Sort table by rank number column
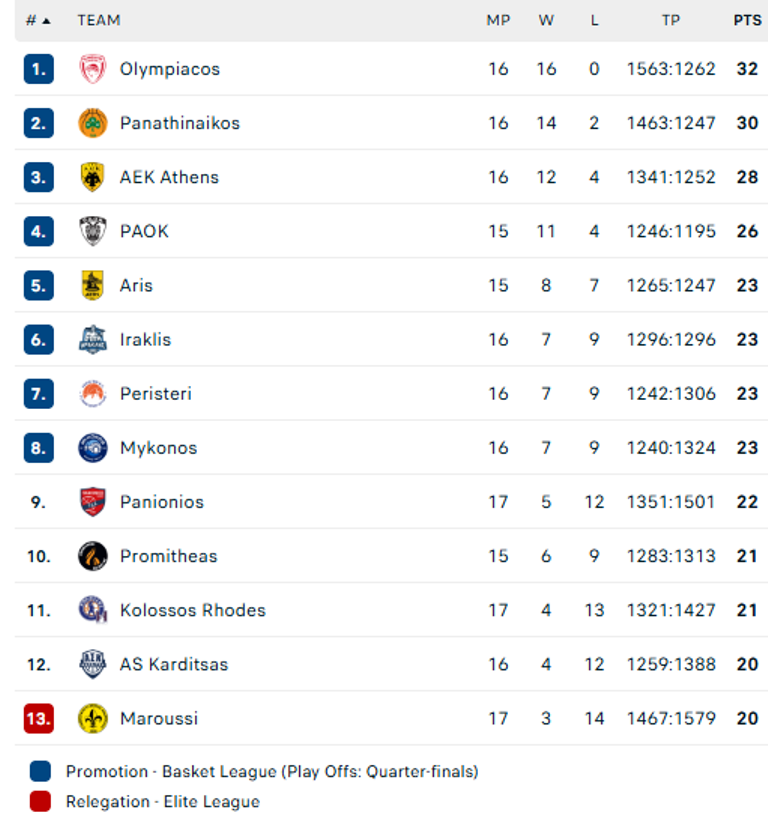This screenshot has height=824, width=768. coord(38,20)
